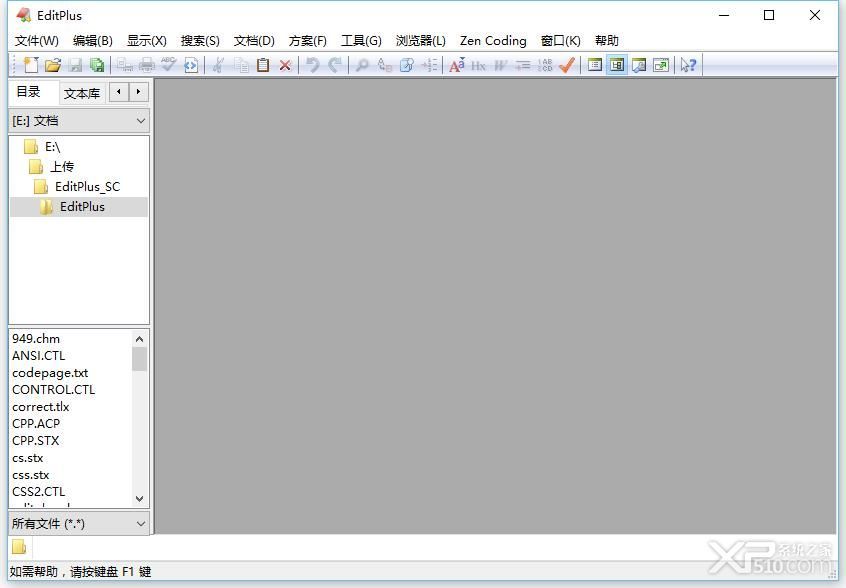Toggle the document selector icon
846x588 pixels.
595,65
